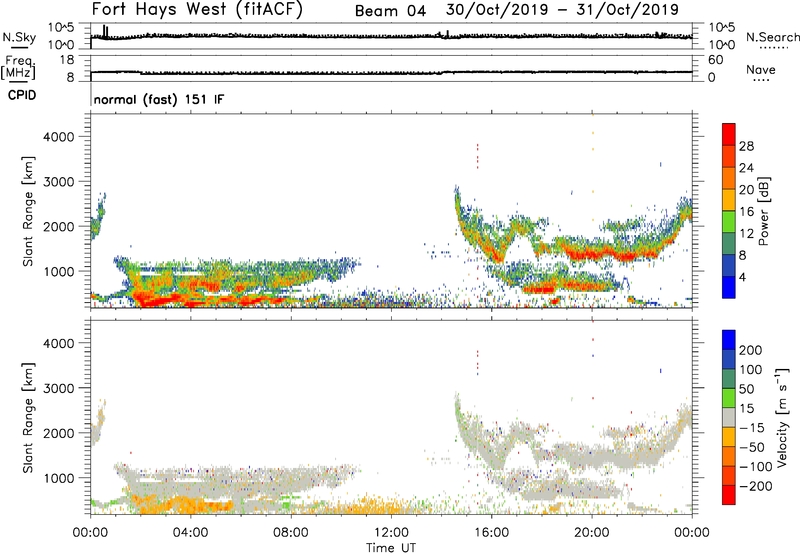Image resolution: width=800 pixels, height=554 pixels.
Task: Click the '3000' tick on the velocity panel
Action: (59, 388)
